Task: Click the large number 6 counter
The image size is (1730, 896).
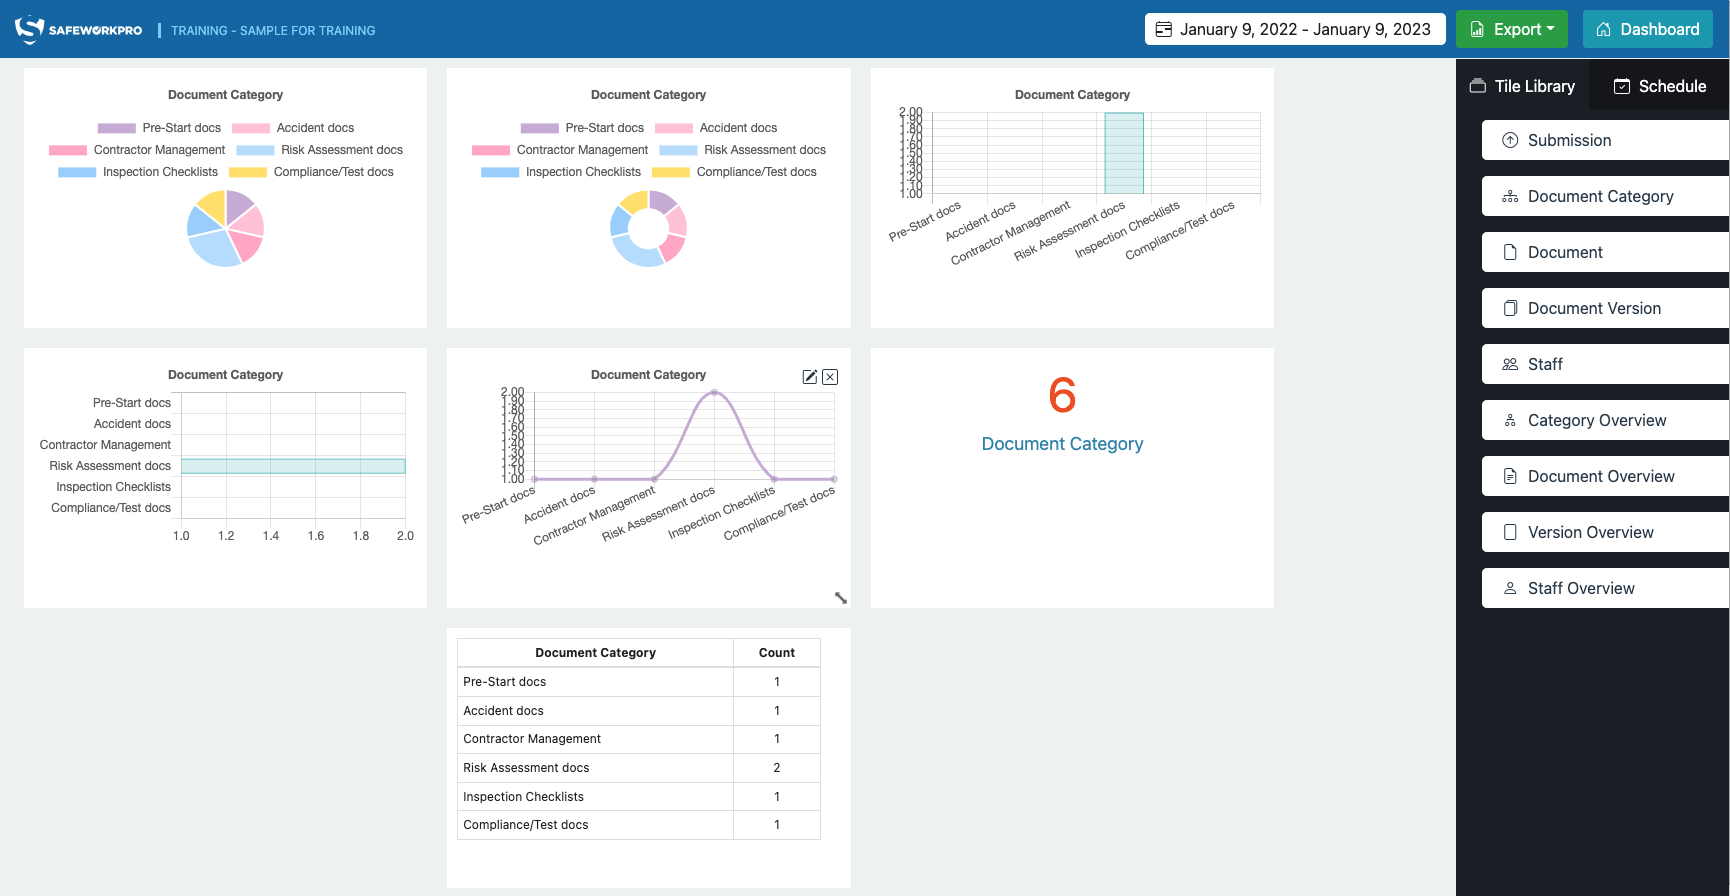Action: (x=1062, y=395)
